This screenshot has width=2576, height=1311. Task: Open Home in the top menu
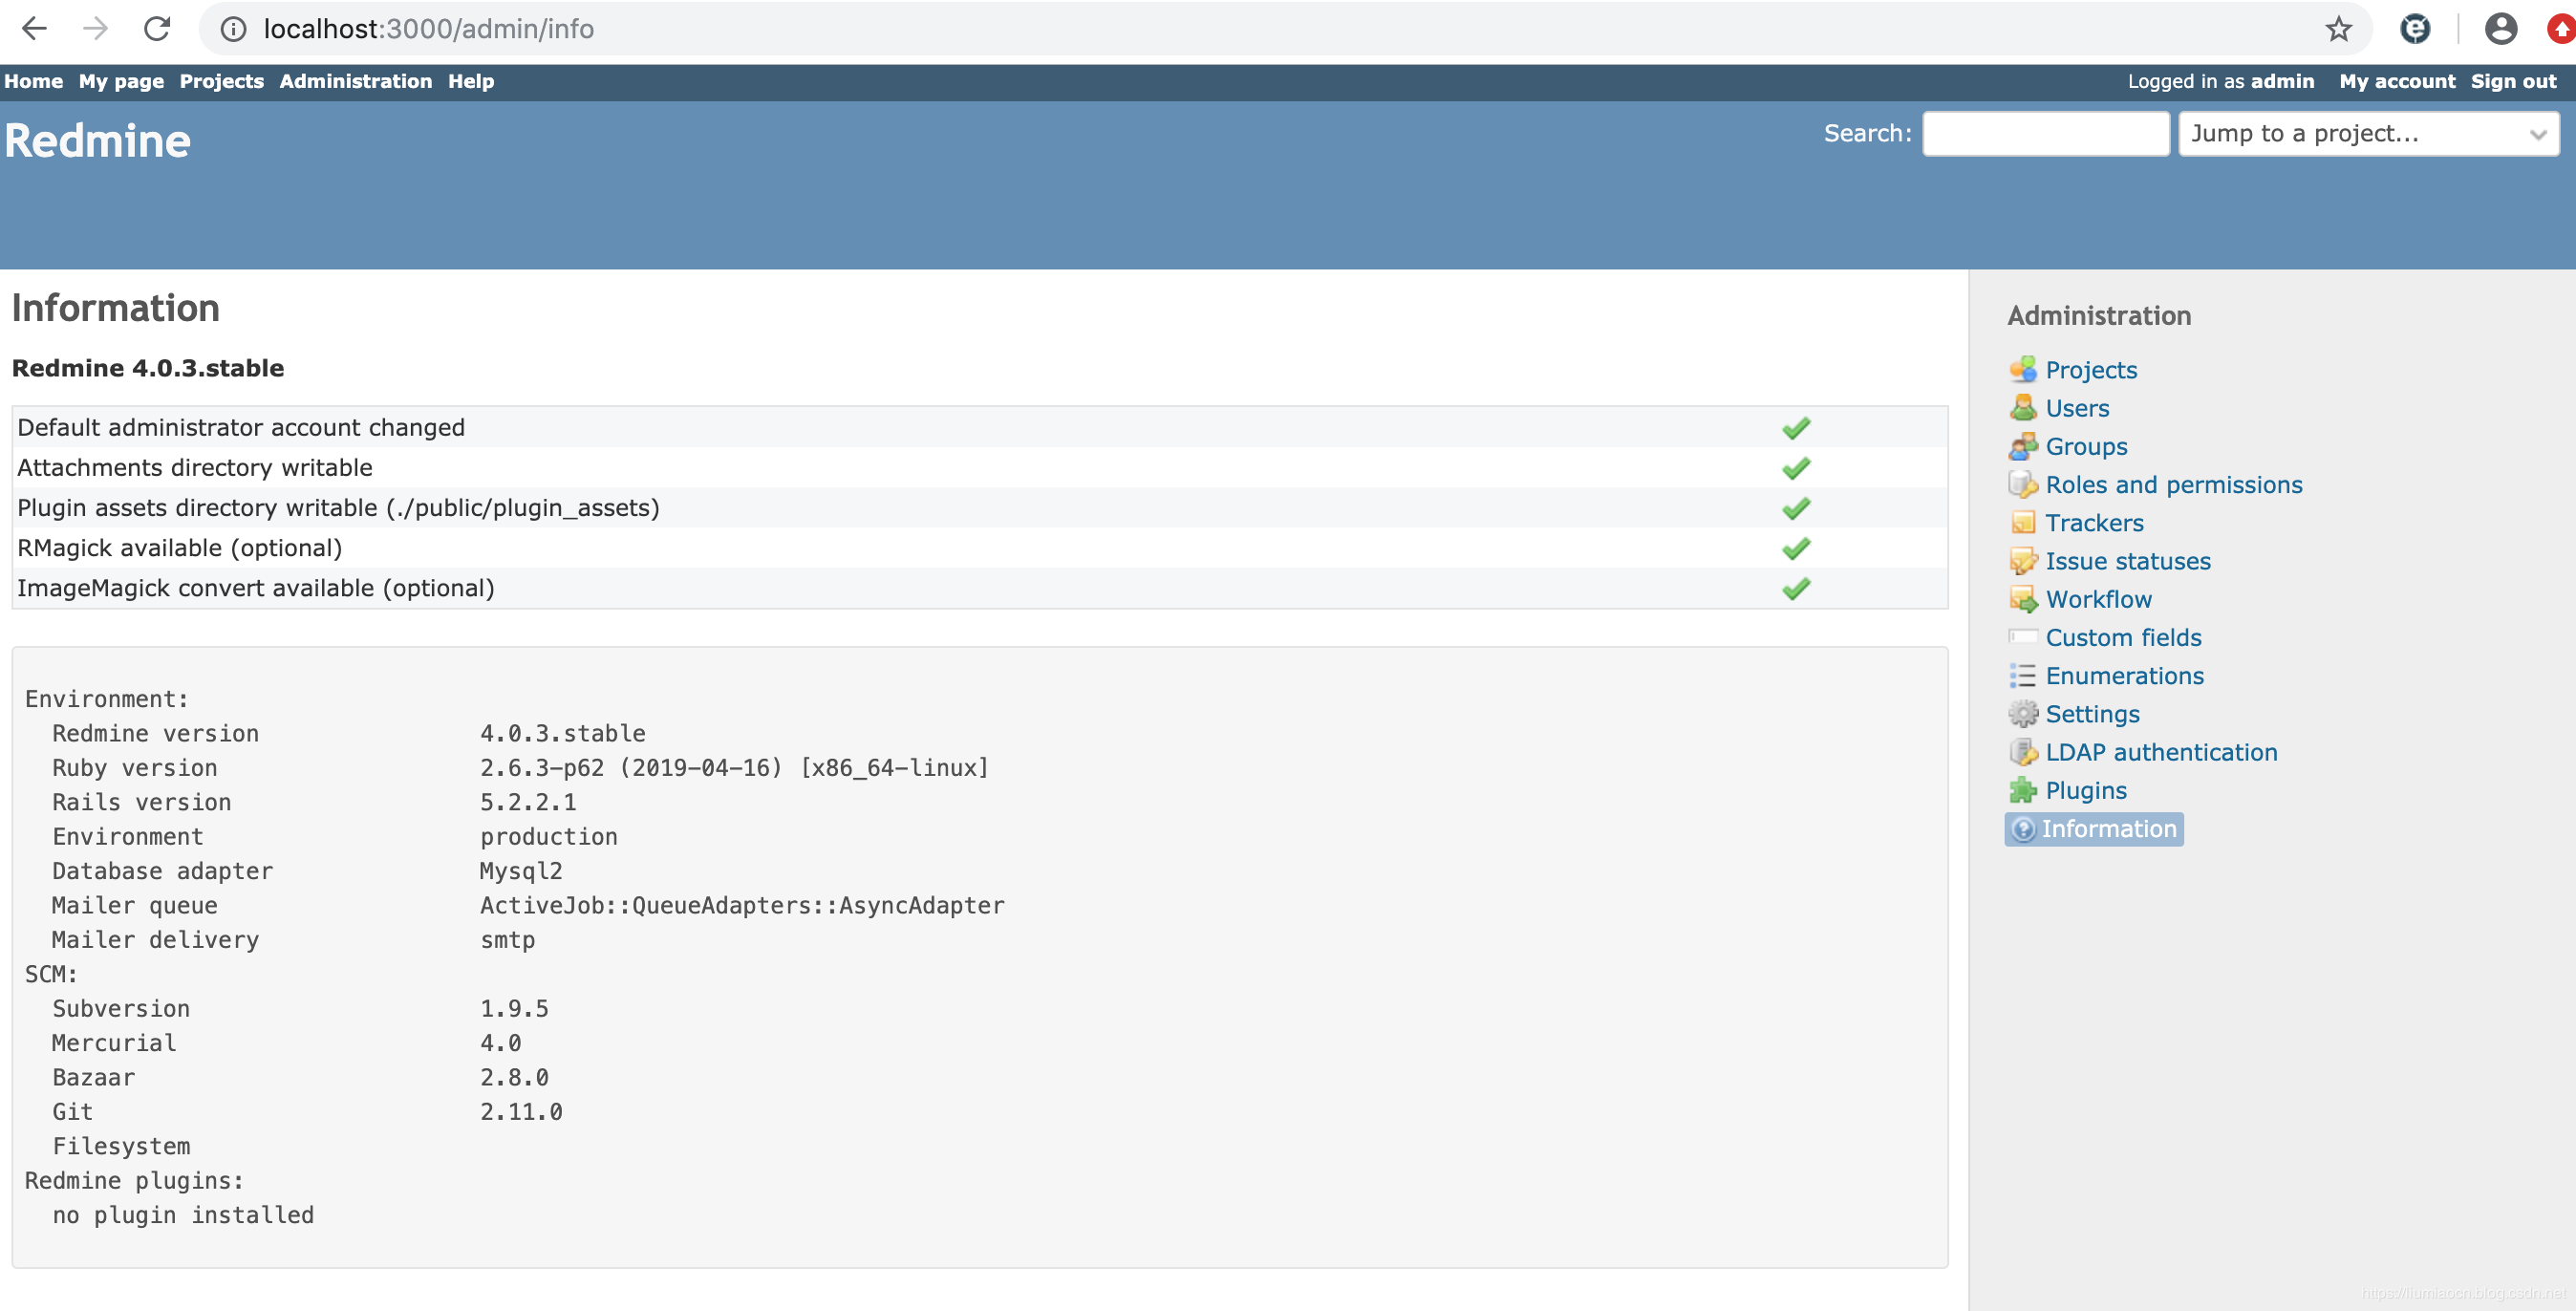33,81
